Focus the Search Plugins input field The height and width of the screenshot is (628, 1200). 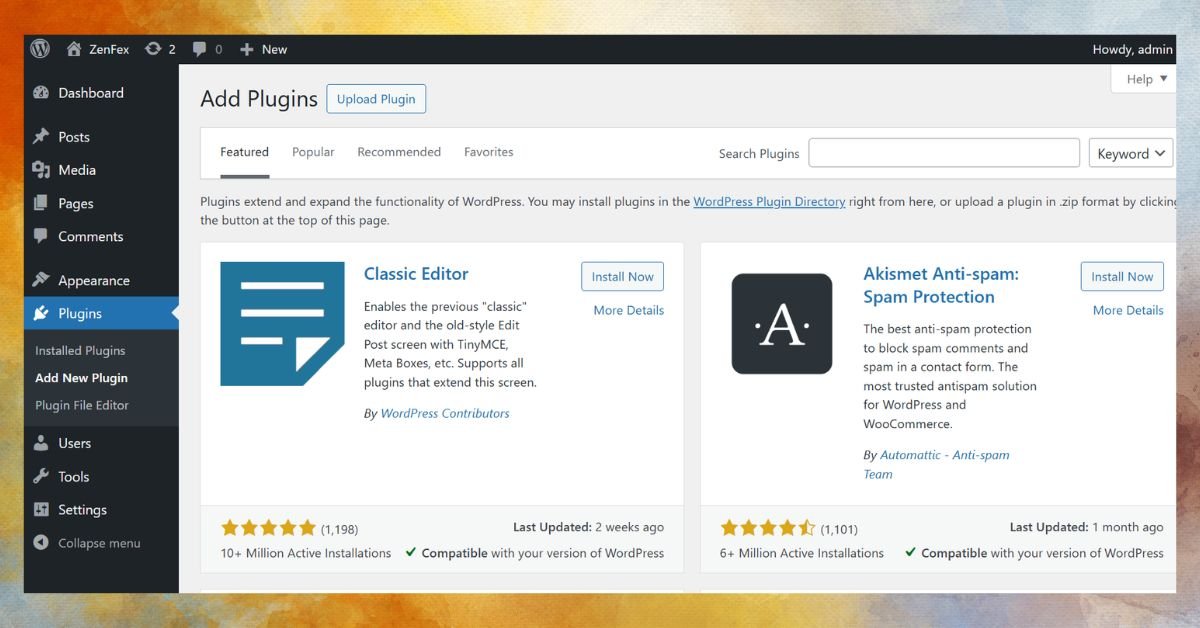pyautogui.click(x=944, y=153)
